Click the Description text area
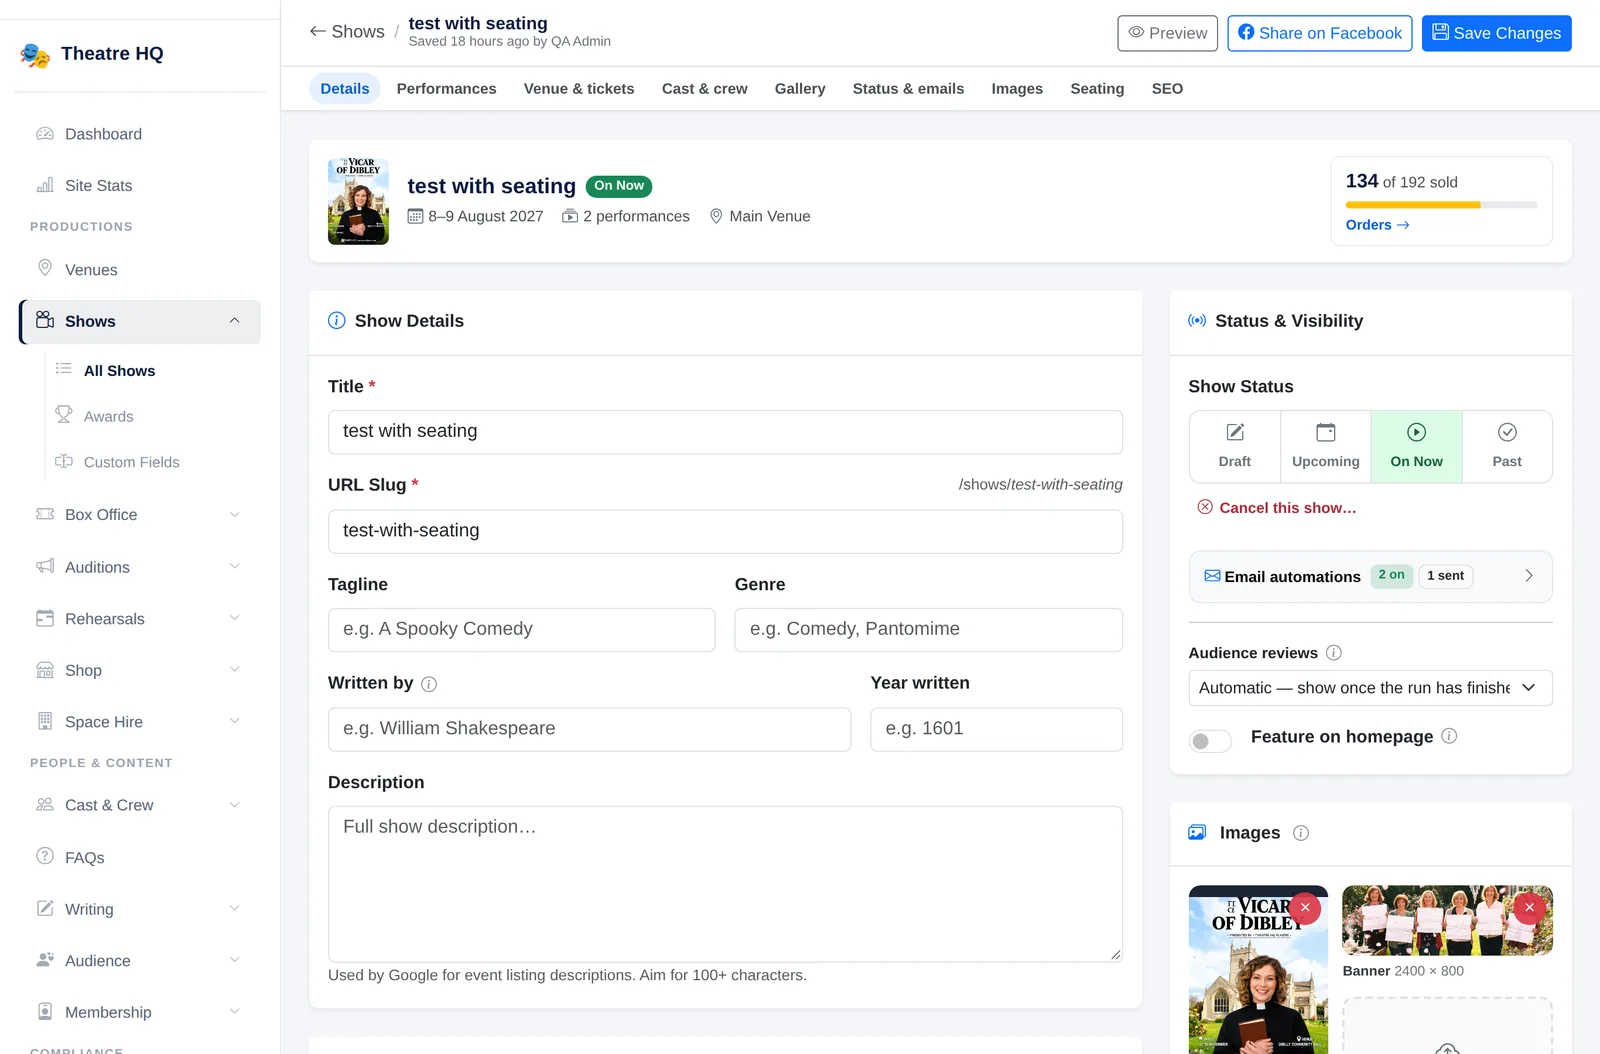 [725, 884]
